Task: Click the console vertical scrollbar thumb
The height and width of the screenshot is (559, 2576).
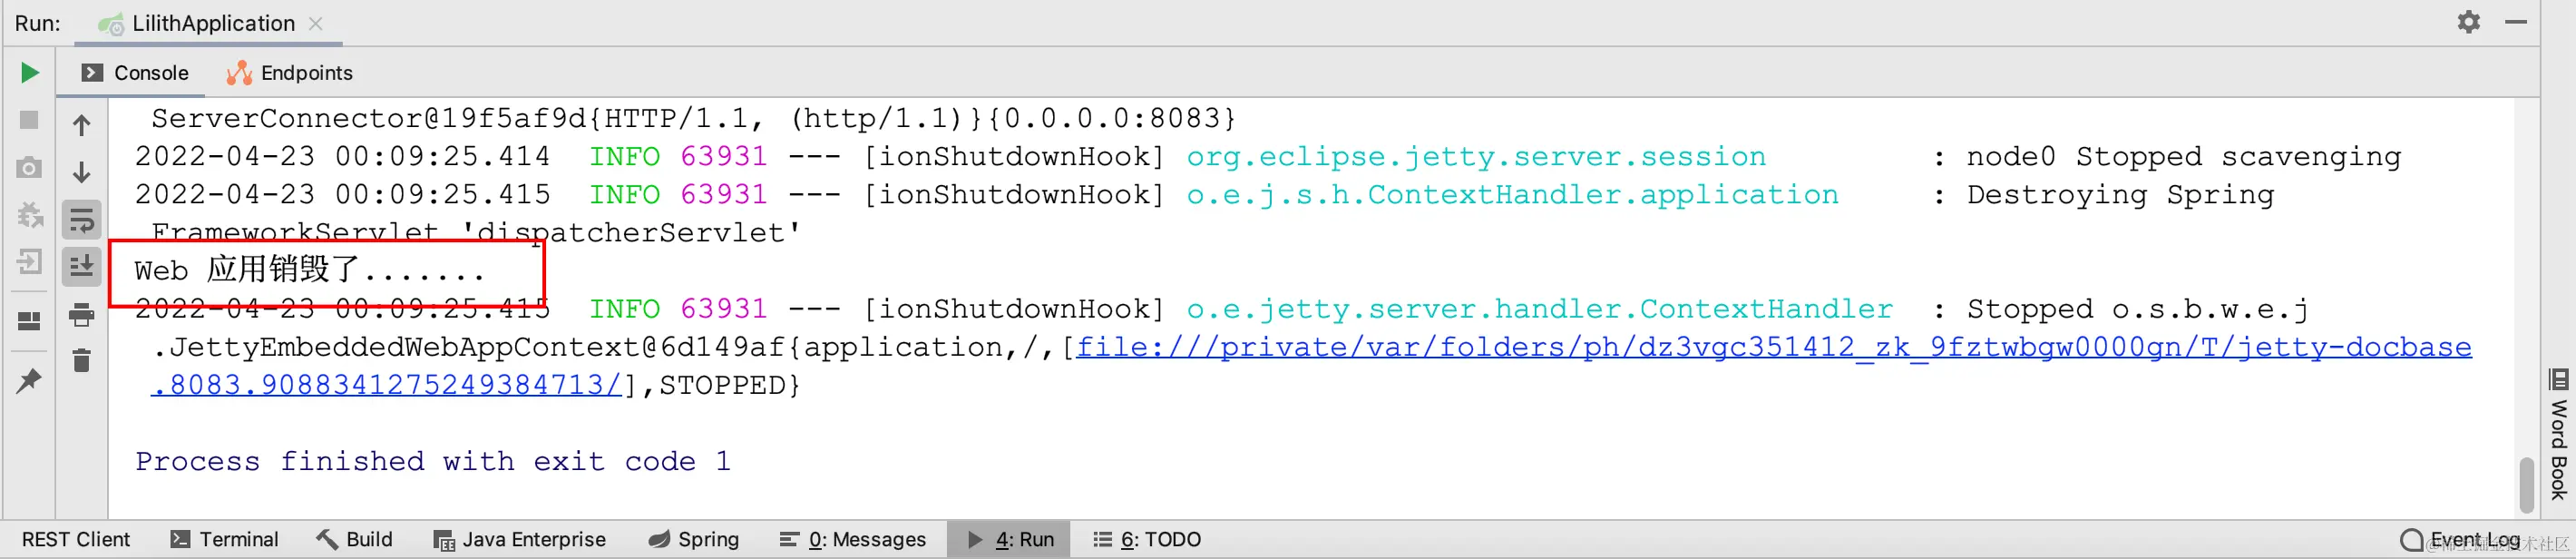Action: (2527, 485)
